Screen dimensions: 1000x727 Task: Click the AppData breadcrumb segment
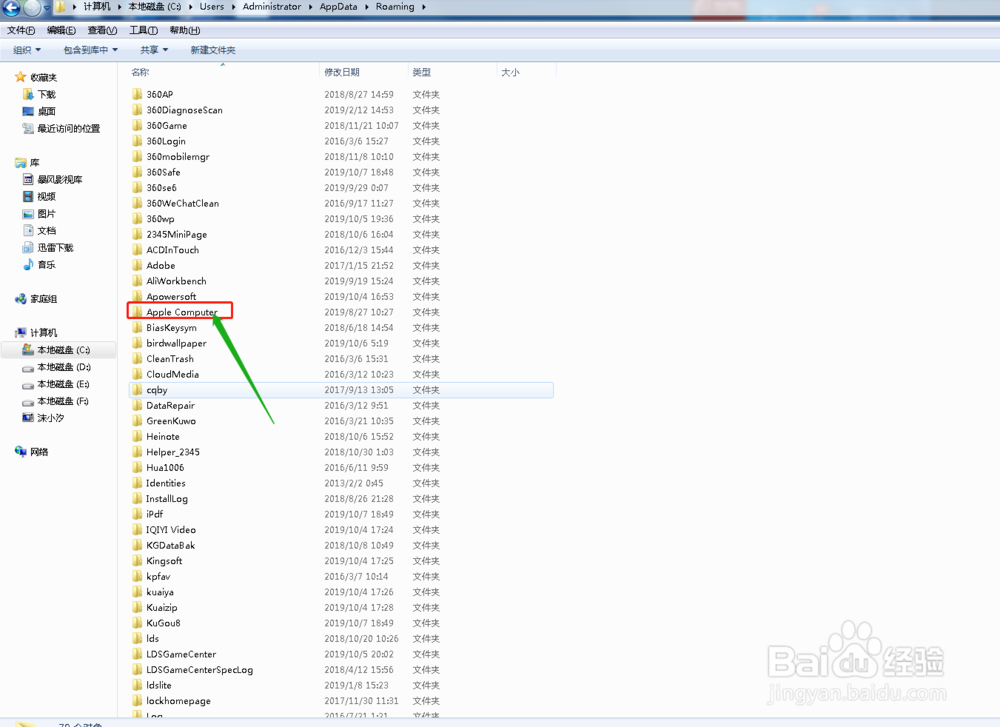[x=338, y=6]
